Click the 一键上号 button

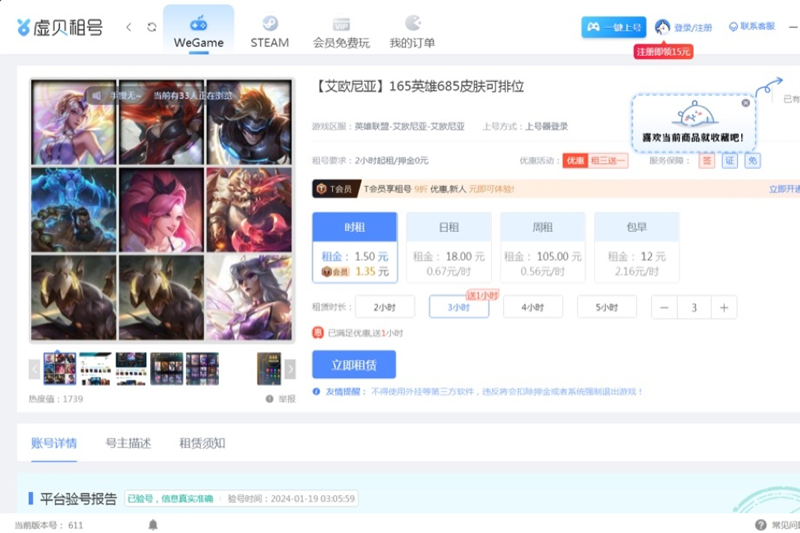(x=614, y=27)
